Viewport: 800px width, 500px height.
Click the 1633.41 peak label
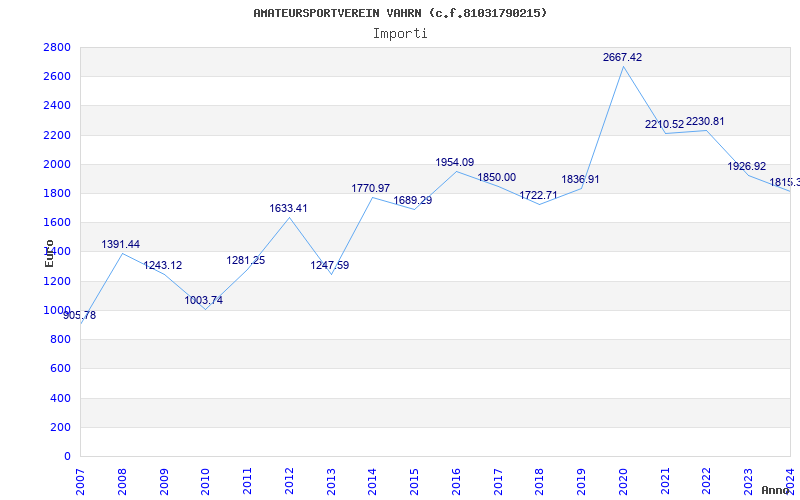pos(288,208)
